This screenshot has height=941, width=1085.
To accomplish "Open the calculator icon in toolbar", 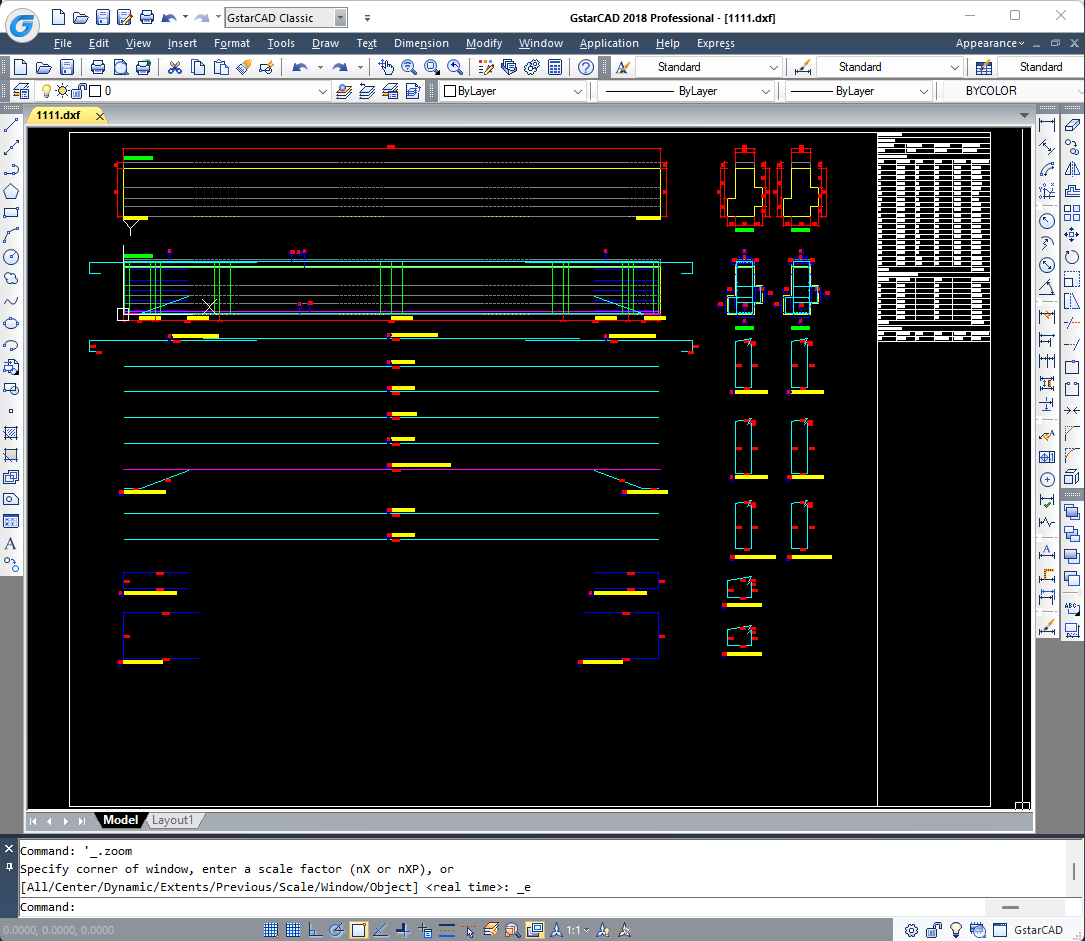I will [x=554, y=67].
